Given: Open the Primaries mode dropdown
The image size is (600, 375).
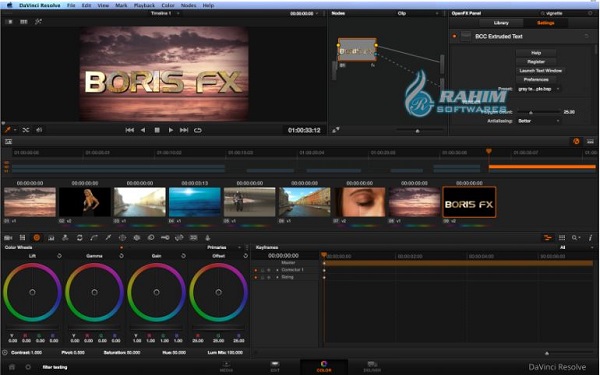Looking at the screenshot, I should (224, 248).
